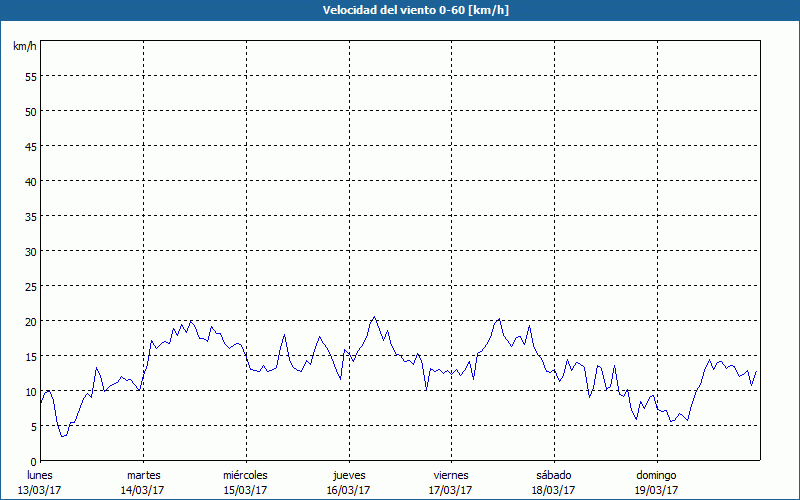Select the 'sábado' day label

pyautogui.click(x=554, y=475)
